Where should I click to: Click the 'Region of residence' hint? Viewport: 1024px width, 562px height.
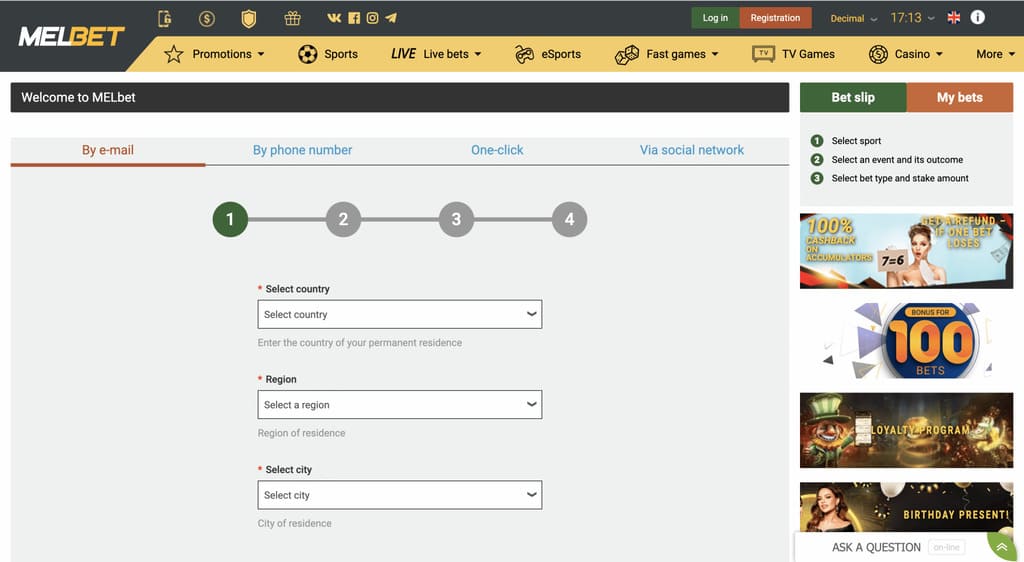pyautogui.click(x=301, y=433)
